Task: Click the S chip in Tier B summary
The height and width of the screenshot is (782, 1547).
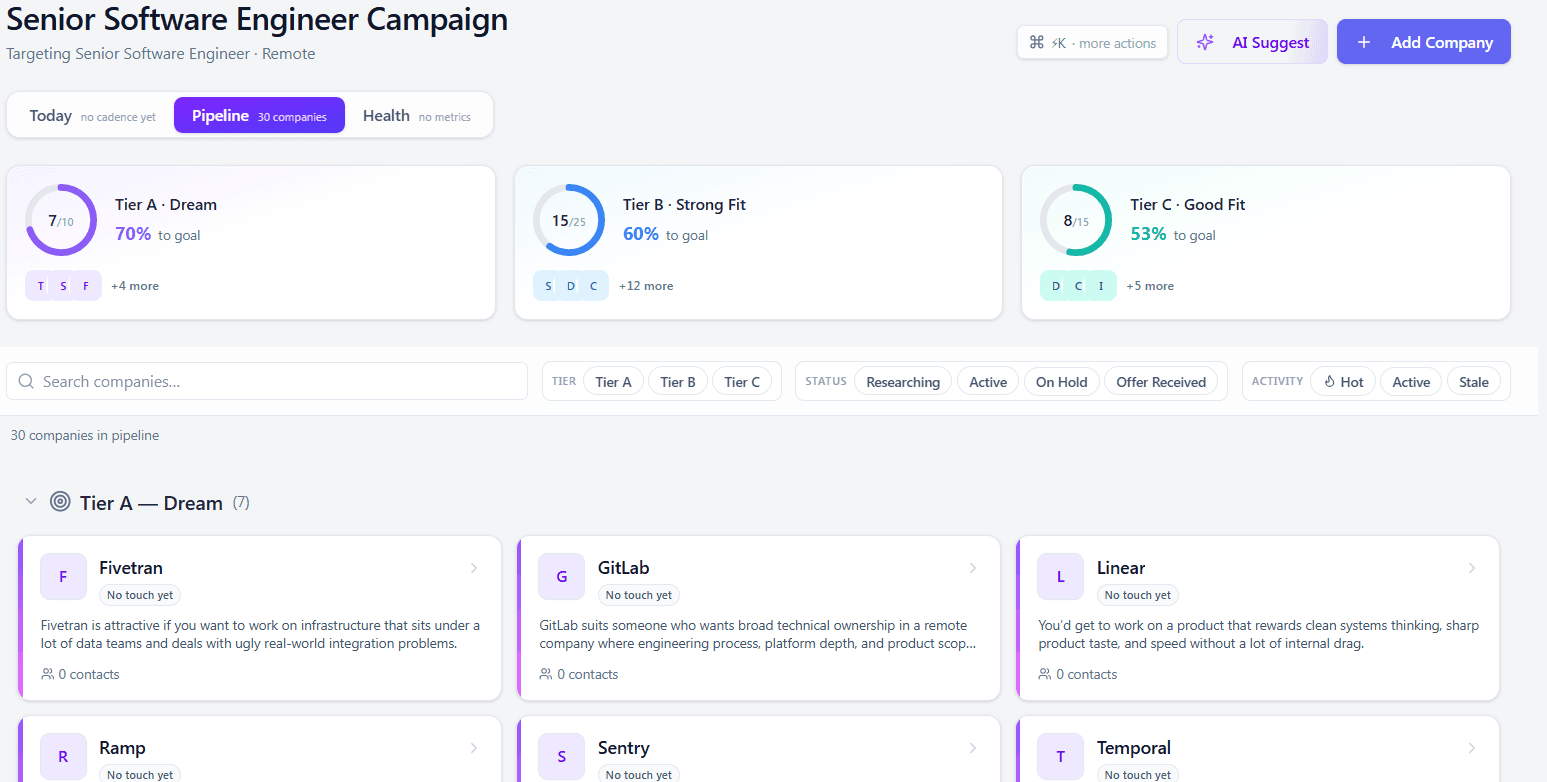Action: point(548,286)
